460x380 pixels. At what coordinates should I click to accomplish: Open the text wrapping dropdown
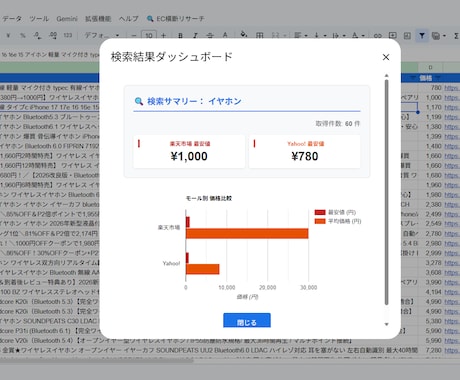338,35
